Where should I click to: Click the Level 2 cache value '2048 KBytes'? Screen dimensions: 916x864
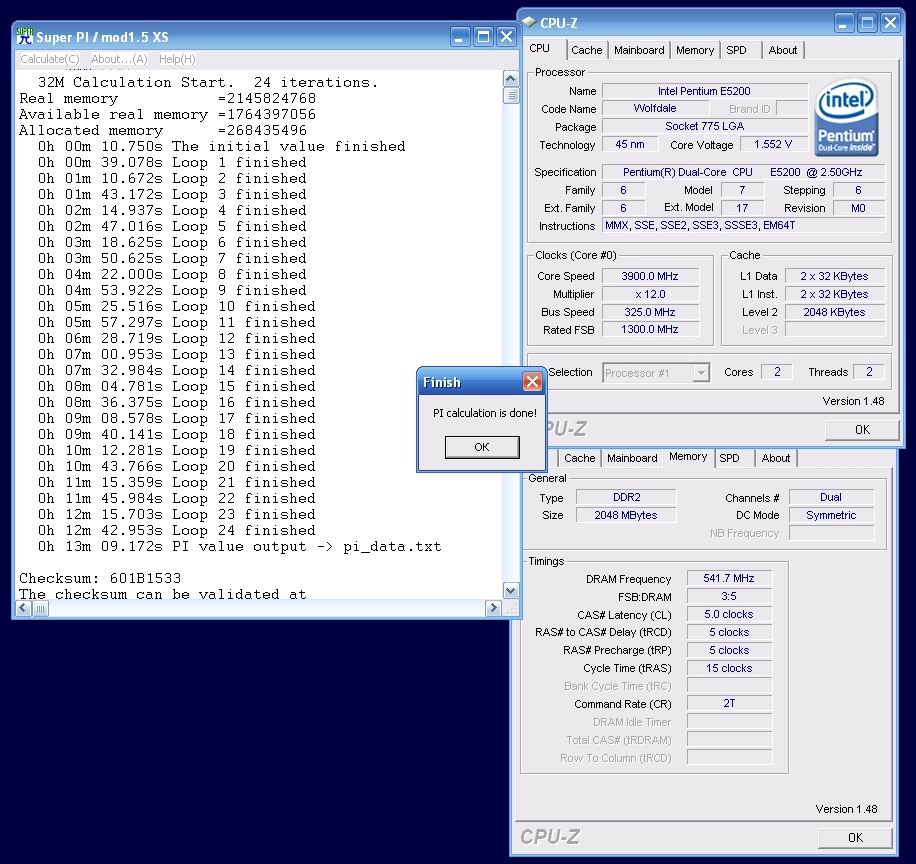click(x=834, y=313)
